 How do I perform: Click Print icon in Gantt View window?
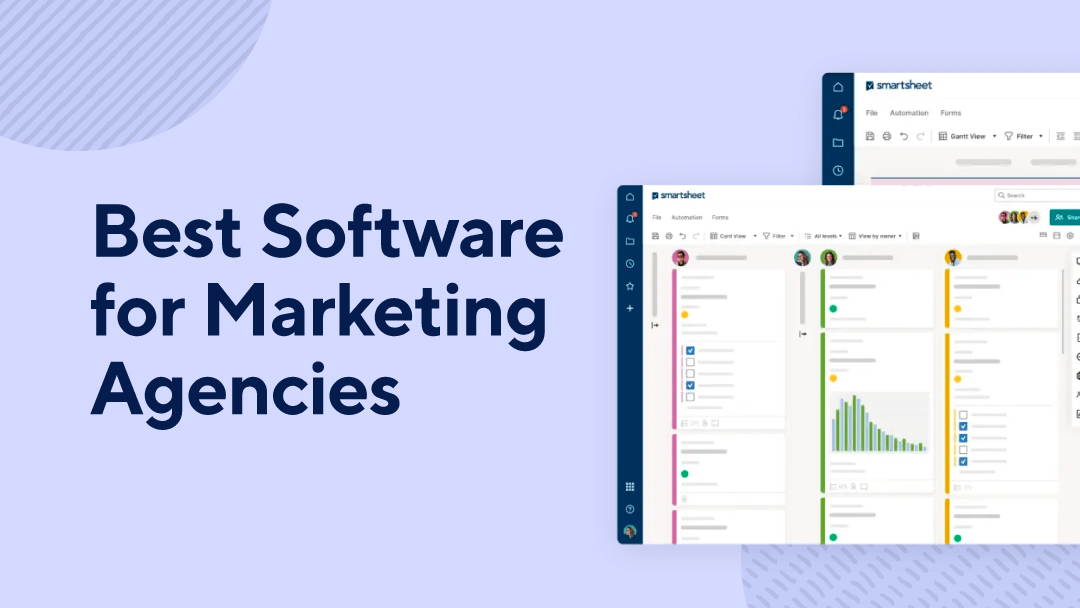[886, 136]
